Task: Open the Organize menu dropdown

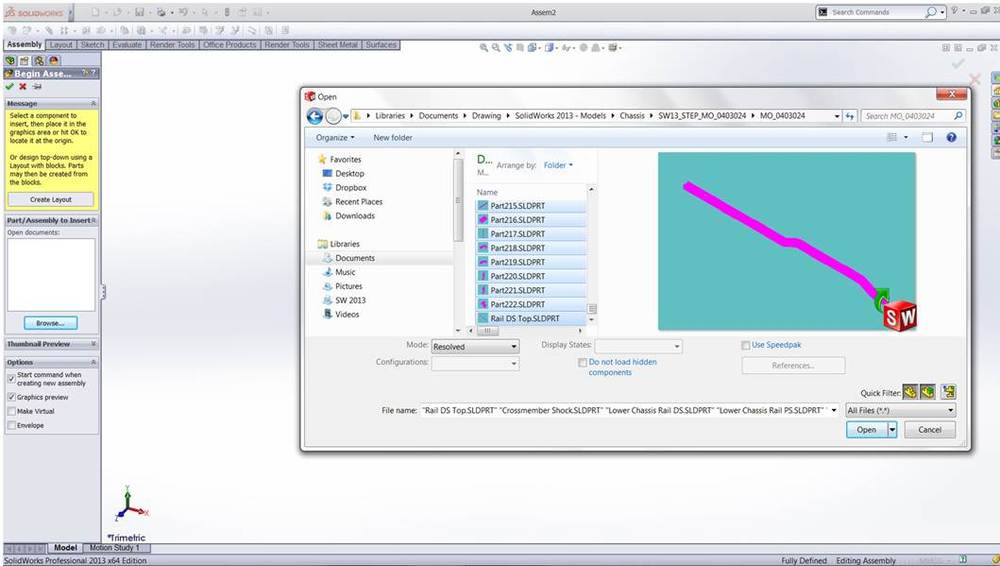Action: (334, 138)
